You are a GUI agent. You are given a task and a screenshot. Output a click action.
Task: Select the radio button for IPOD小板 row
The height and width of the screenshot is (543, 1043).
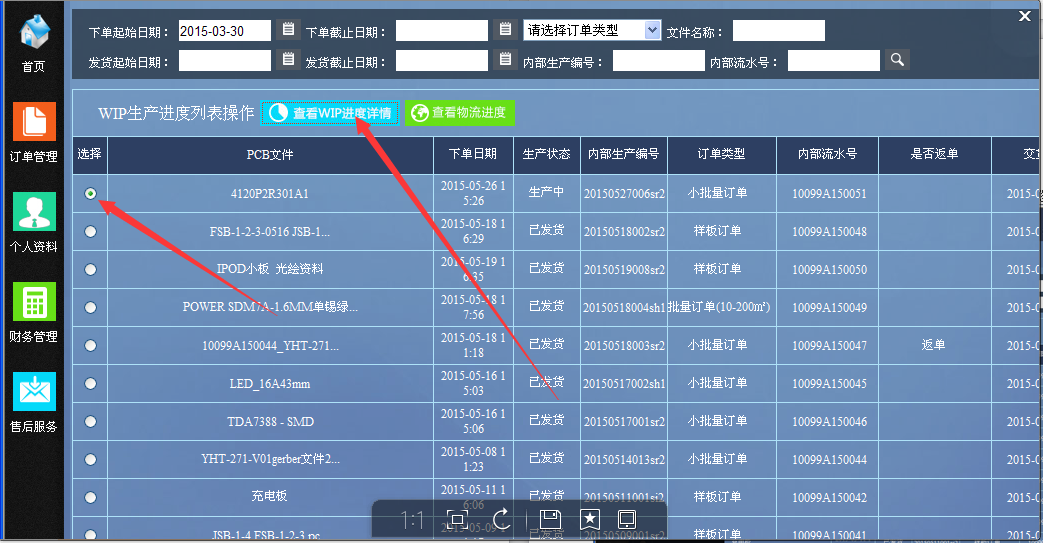[x=91, y=269]
